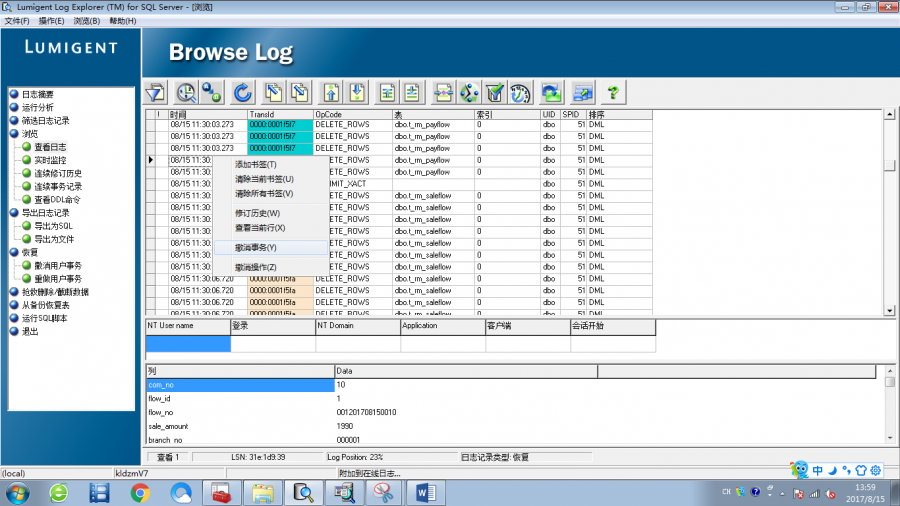Click the clock magnifier search icon
The image size is (900, 506).
click(x=187, y=92)
